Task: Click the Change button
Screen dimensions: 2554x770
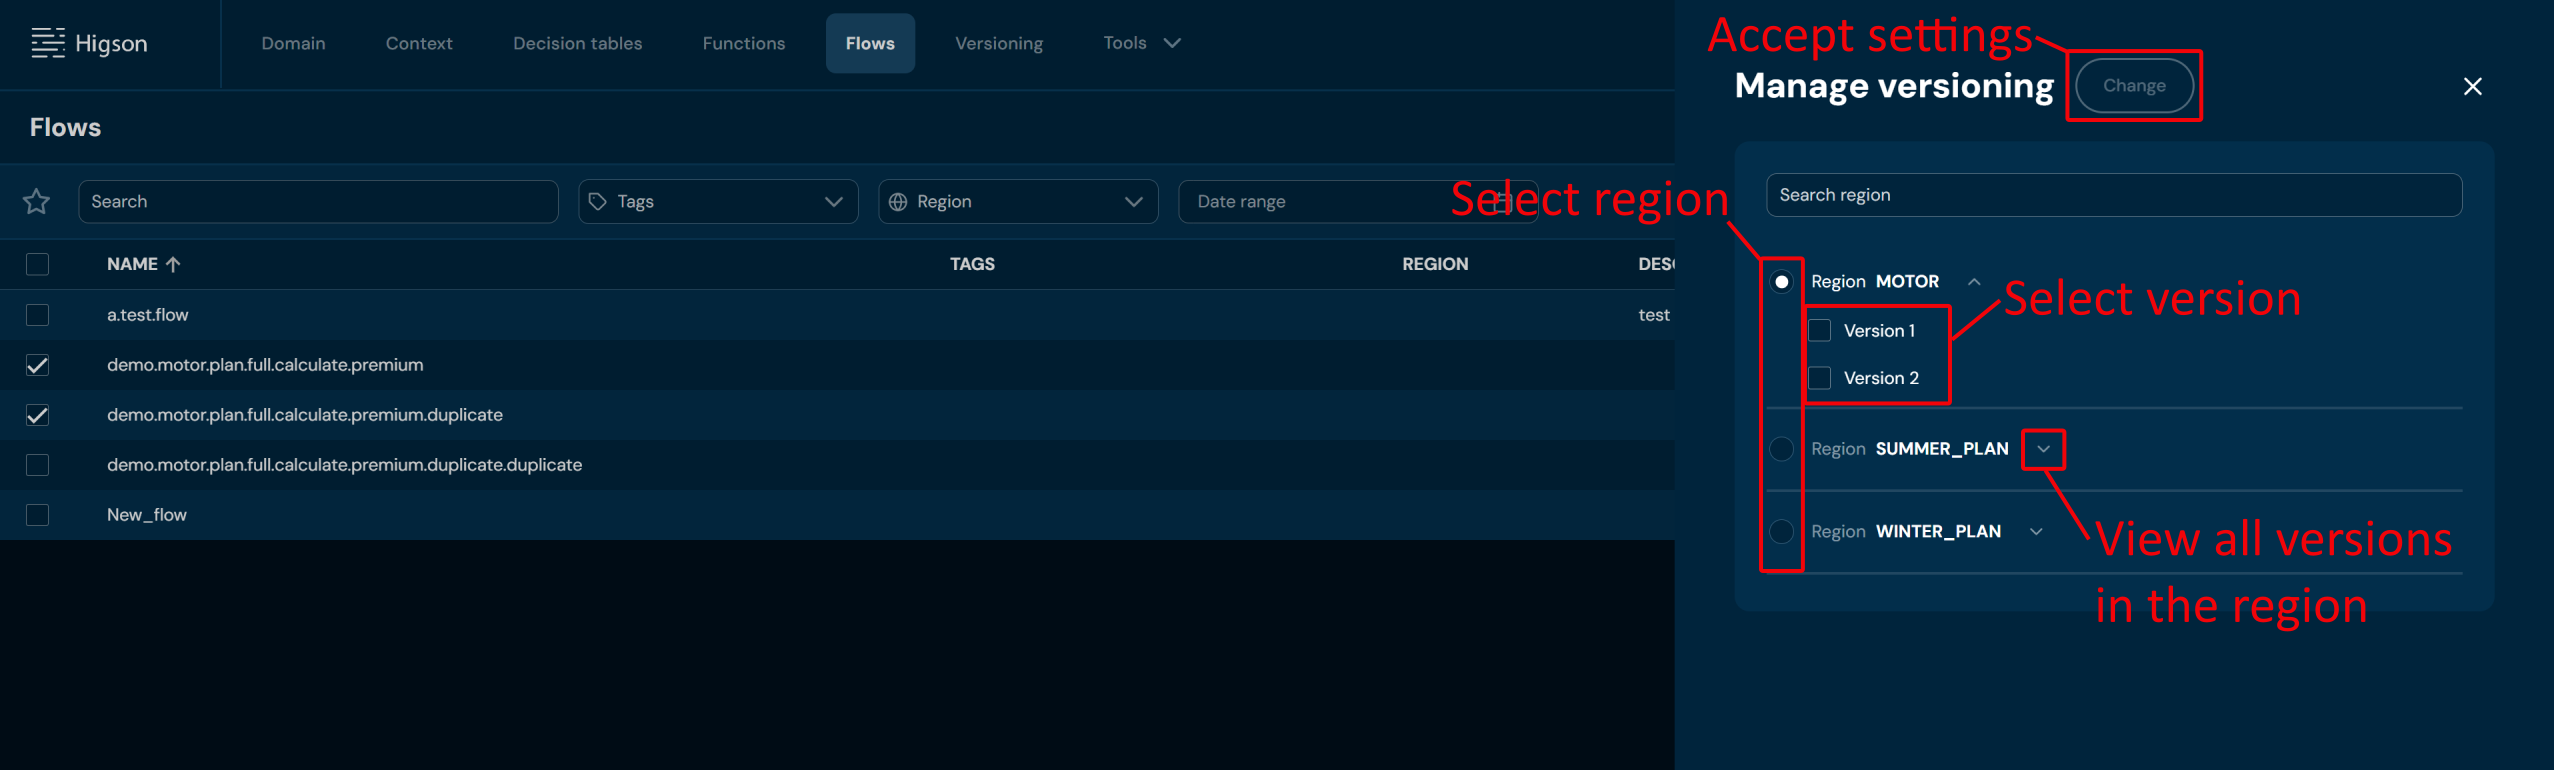Action: click(x=2134, y=86)
